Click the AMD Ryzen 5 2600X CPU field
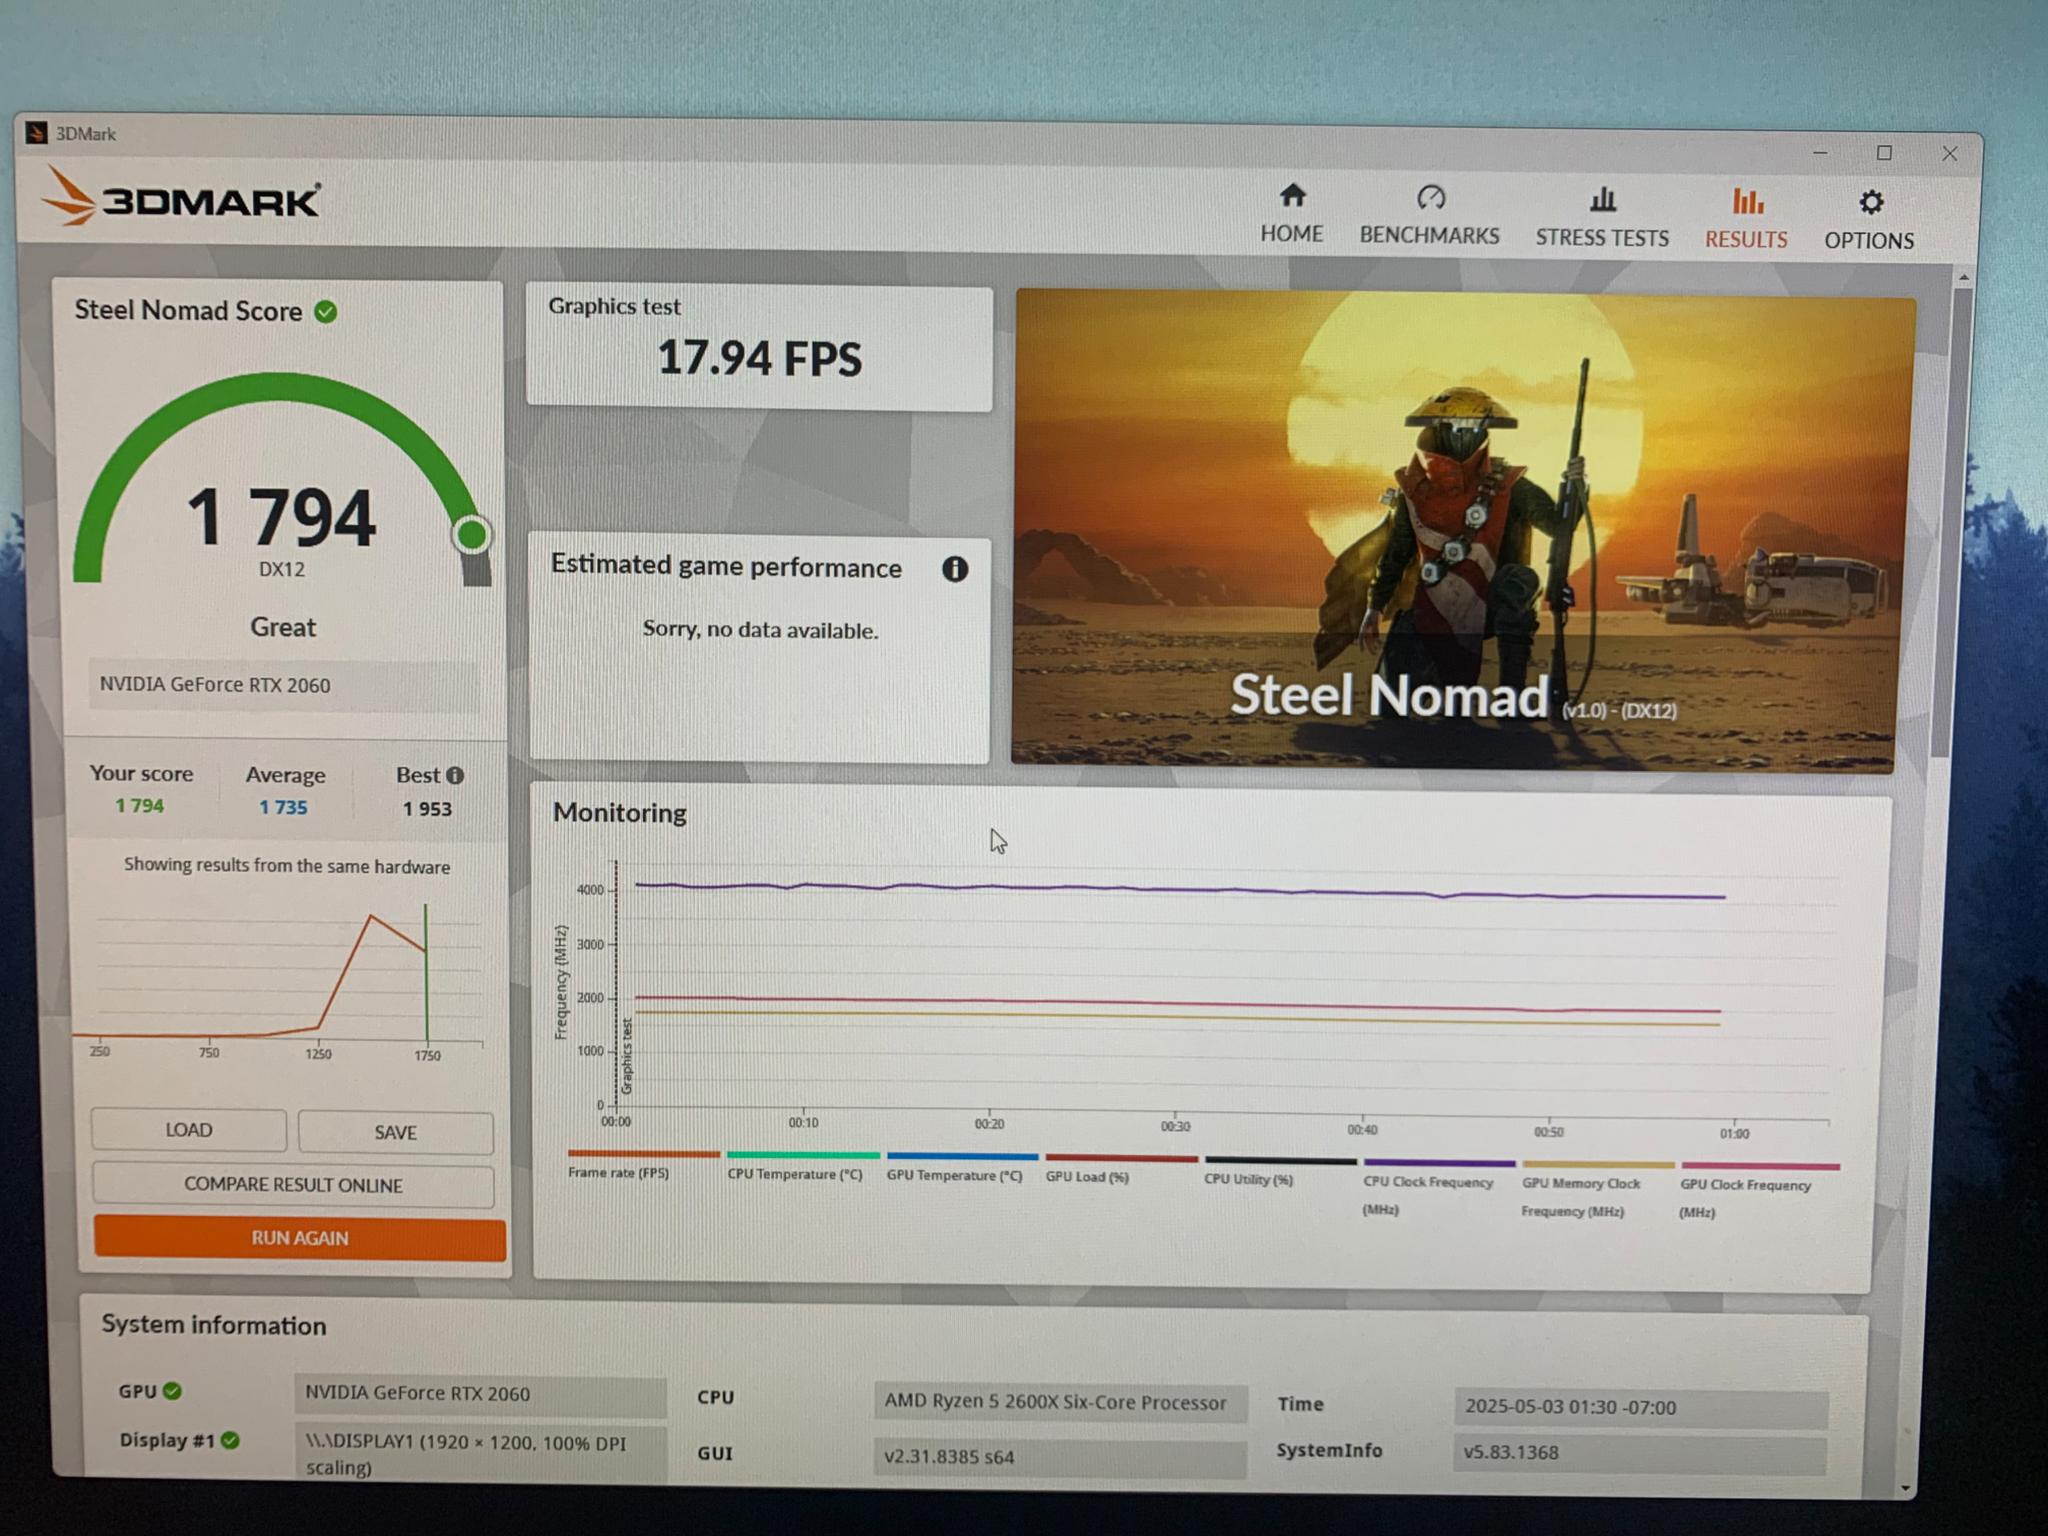 coord(1060,1402)
